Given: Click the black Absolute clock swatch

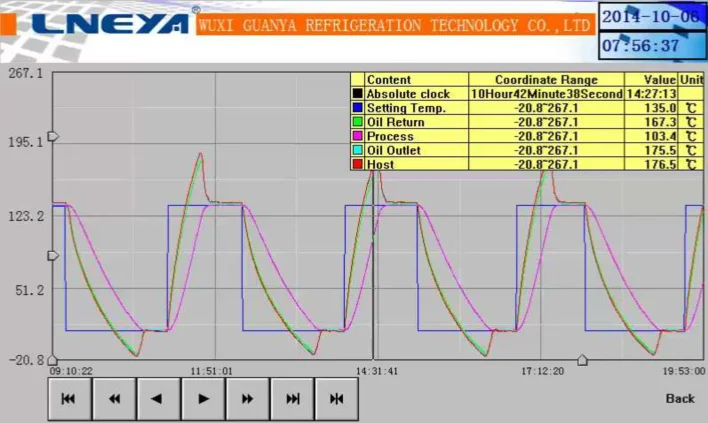Looking at the screenshot, I should point(358,93).
